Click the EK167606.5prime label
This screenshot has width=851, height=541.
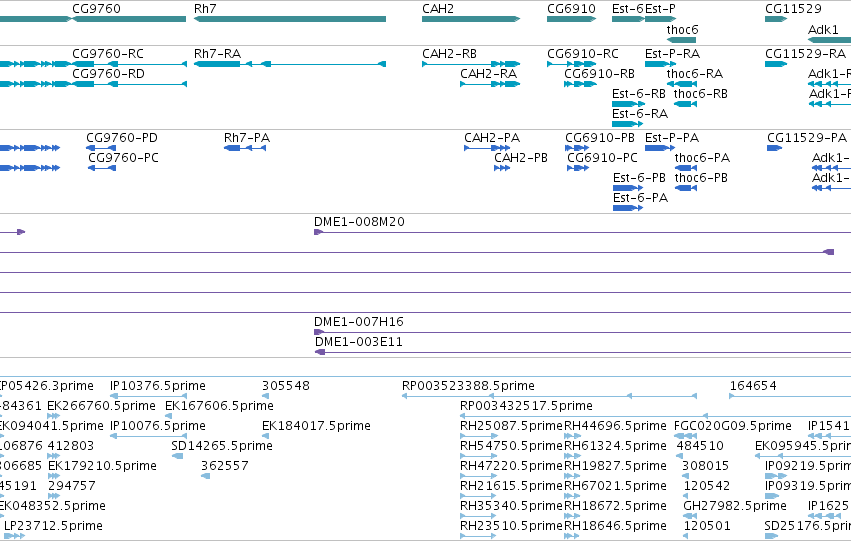click(219, 406)
